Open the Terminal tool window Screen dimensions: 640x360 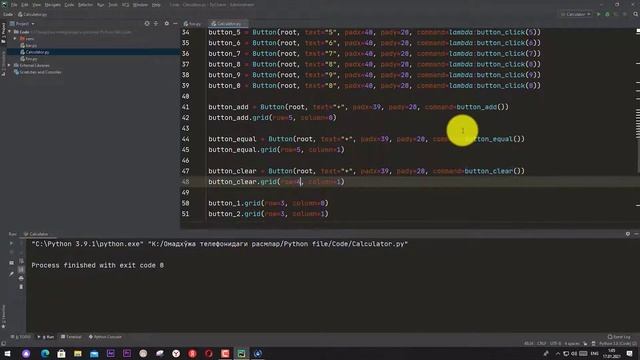click(x=71, y=337)
